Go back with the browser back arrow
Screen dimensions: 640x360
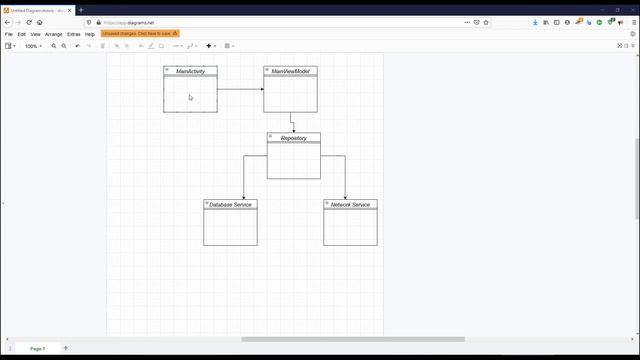[x=8, y=22]
